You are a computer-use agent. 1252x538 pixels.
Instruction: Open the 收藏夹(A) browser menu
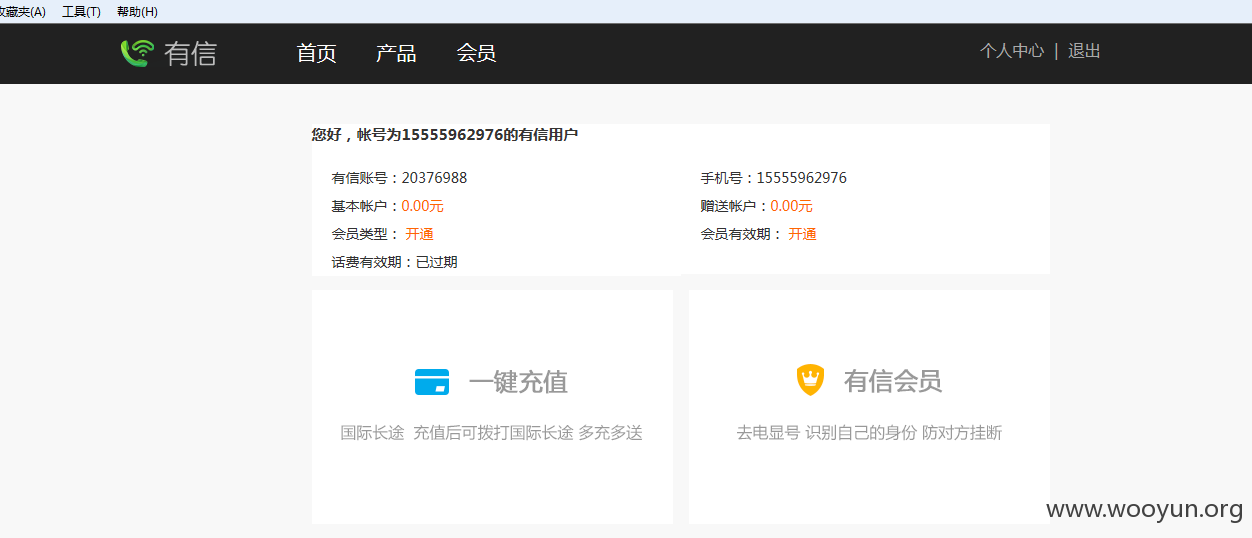coord(22,12)
